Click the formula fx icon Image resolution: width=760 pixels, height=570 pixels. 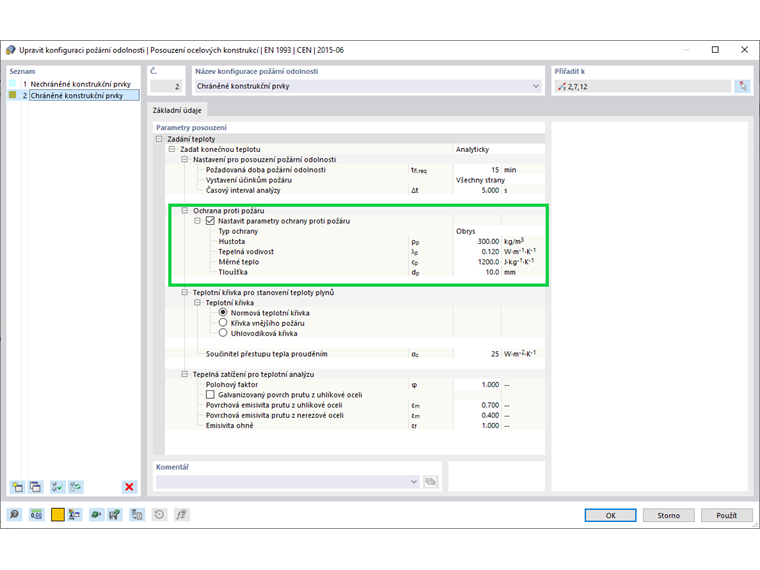(x=181, y=515)
